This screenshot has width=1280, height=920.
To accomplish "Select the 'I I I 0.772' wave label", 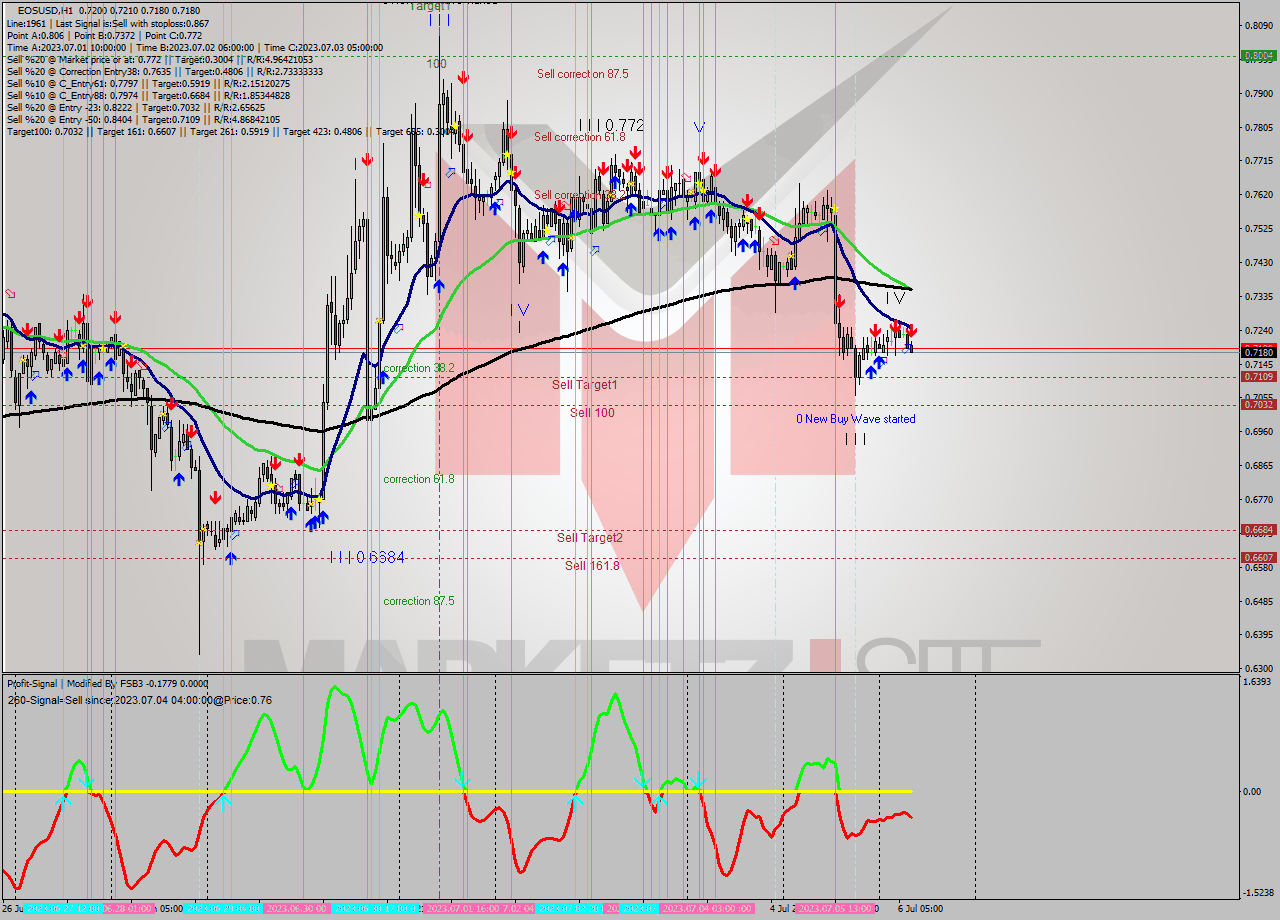I will [x=612, y=126].
